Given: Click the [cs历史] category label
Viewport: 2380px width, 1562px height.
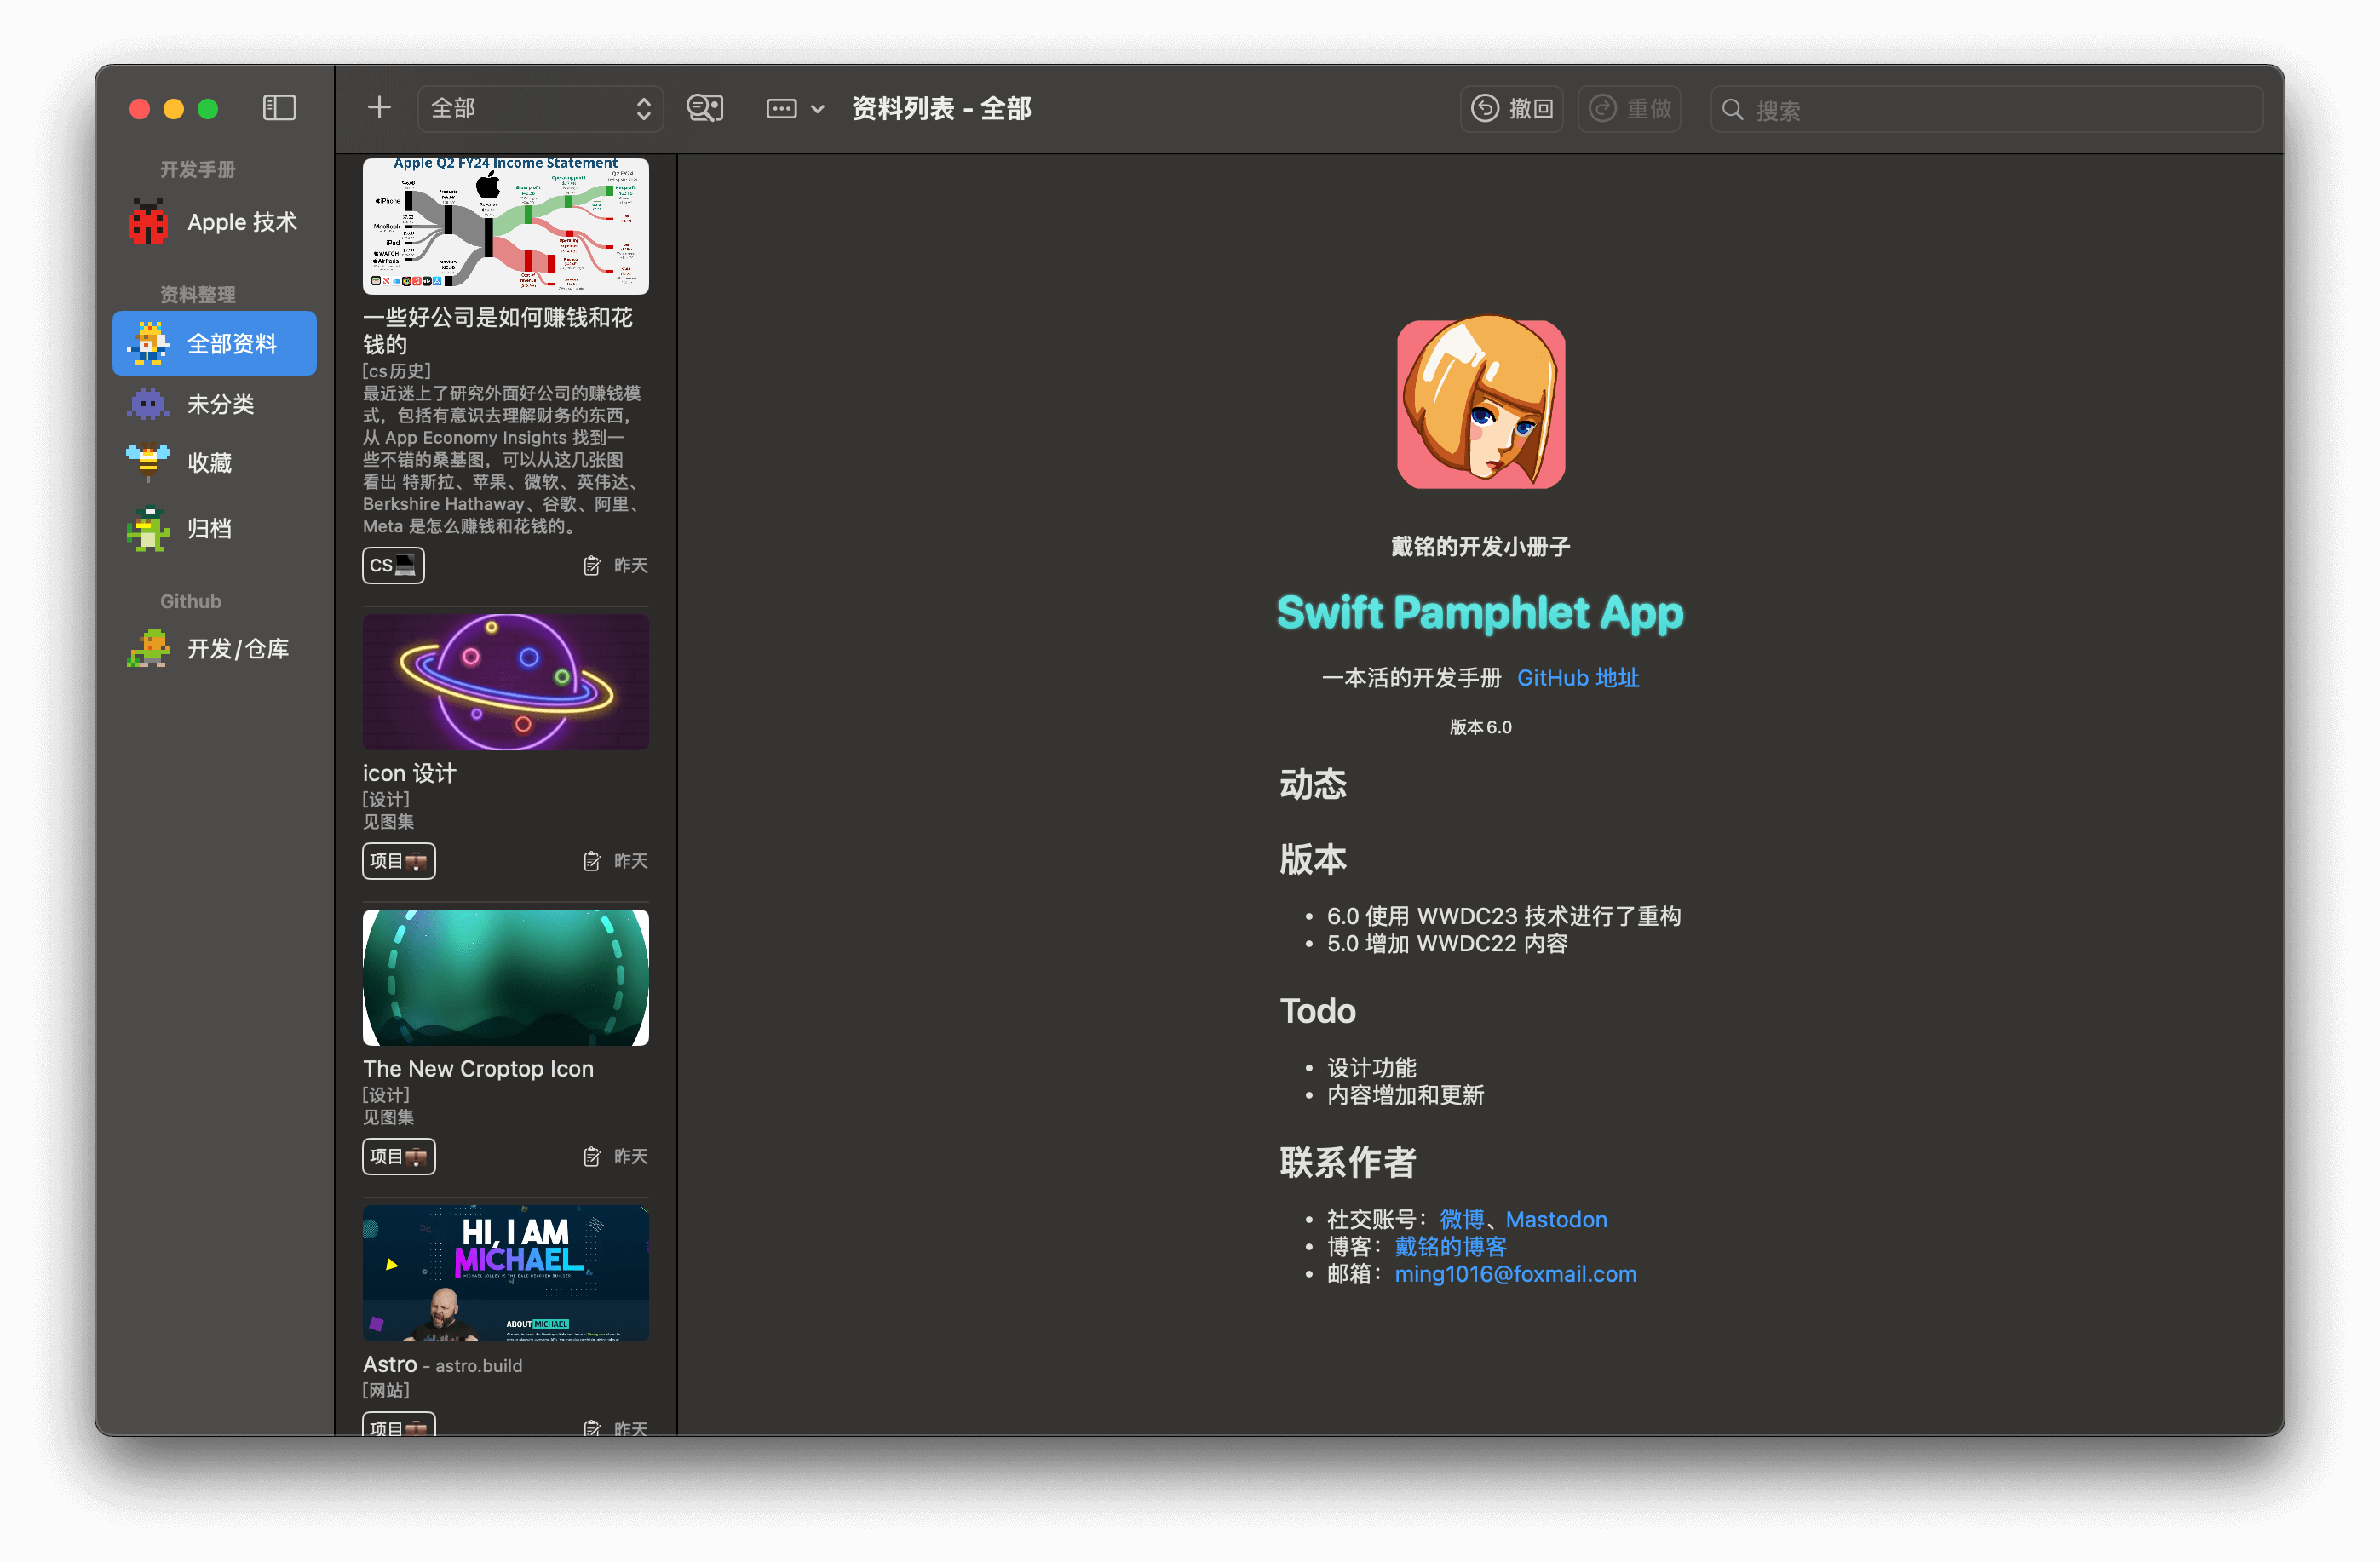Looking at the screenshot, I should tap(396, 371).
